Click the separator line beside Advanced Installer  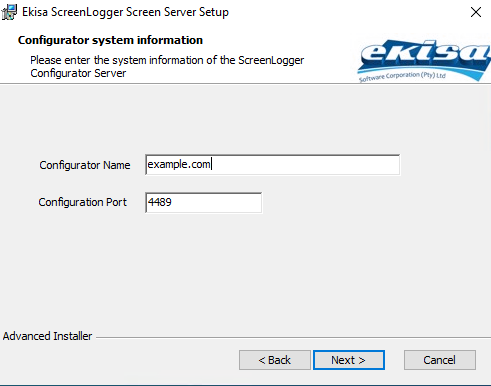pyautogui.click(x=293, y=337)
